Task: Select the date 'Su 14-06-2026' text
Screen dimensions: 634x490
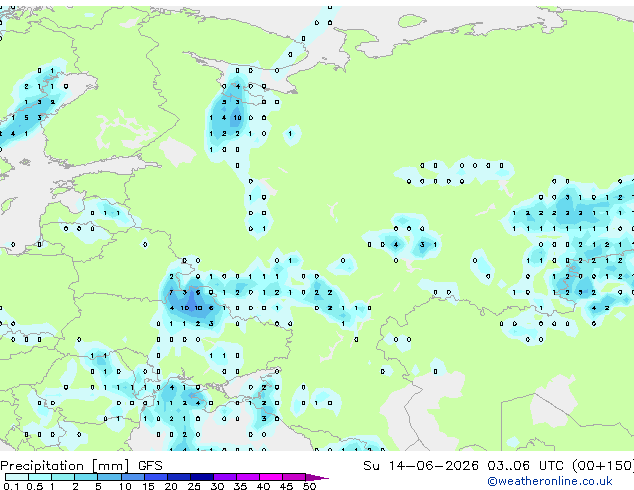Action: pos(421,466)
